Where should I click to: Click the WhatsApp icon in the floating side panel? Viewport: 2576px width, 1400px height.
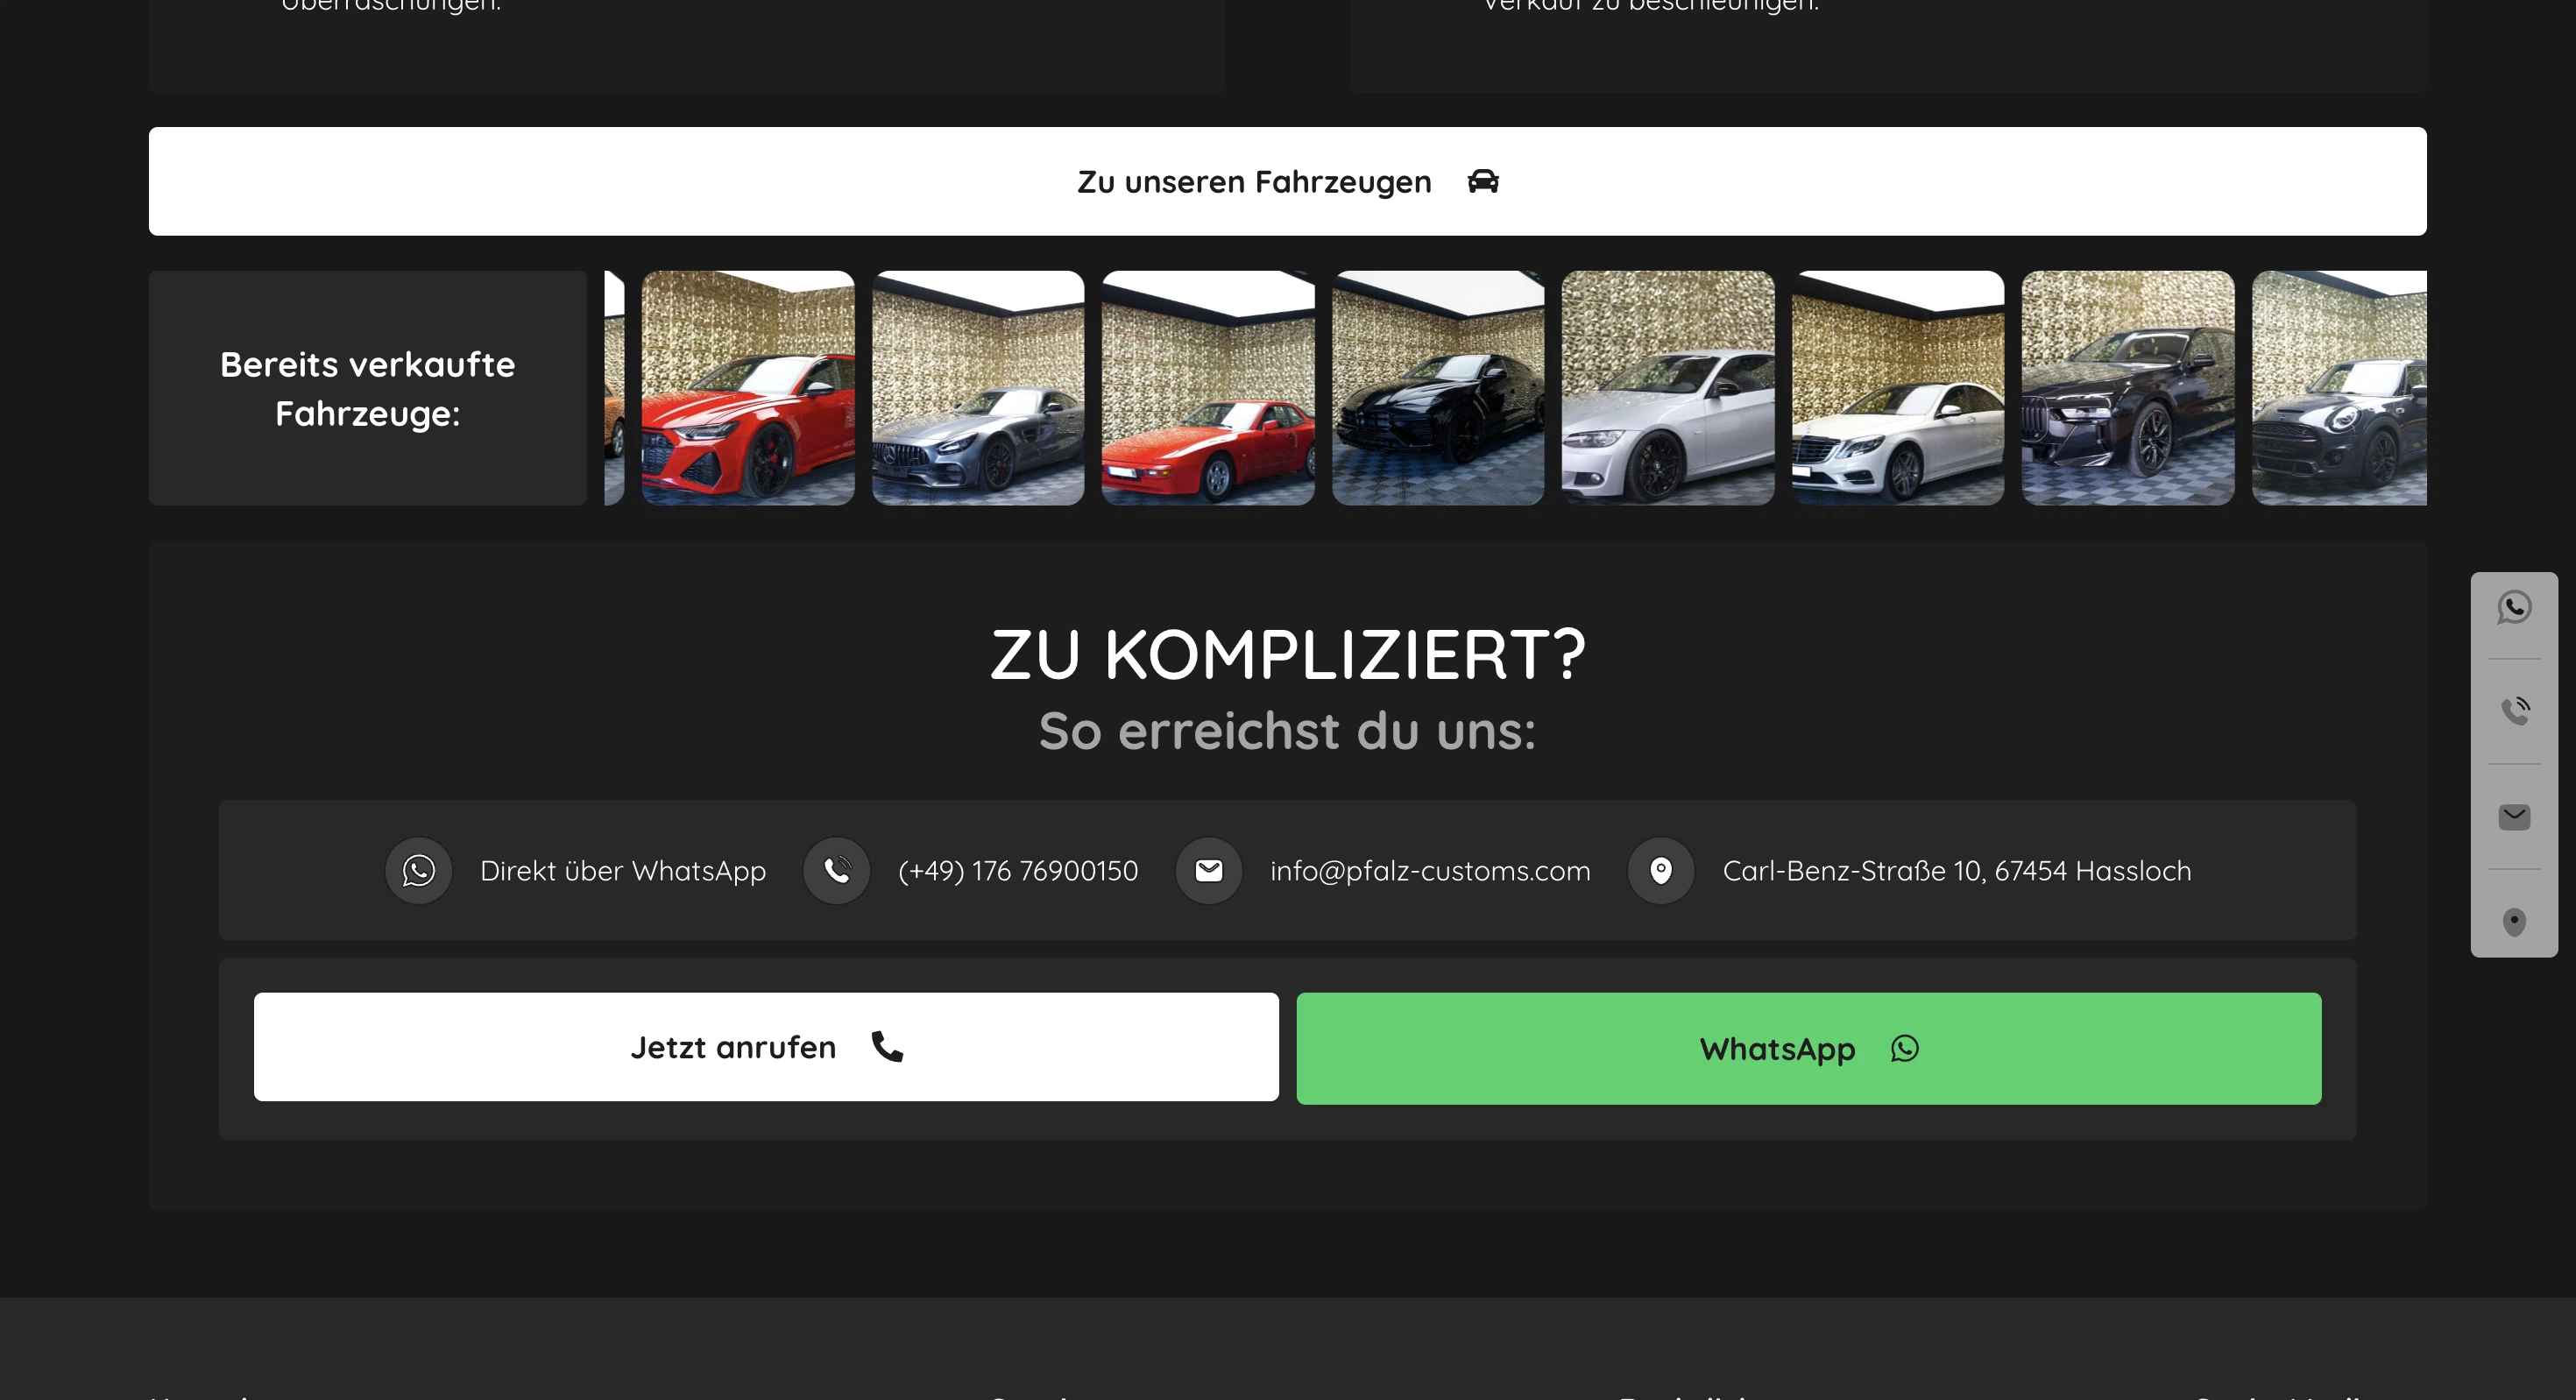point(2514,607)
